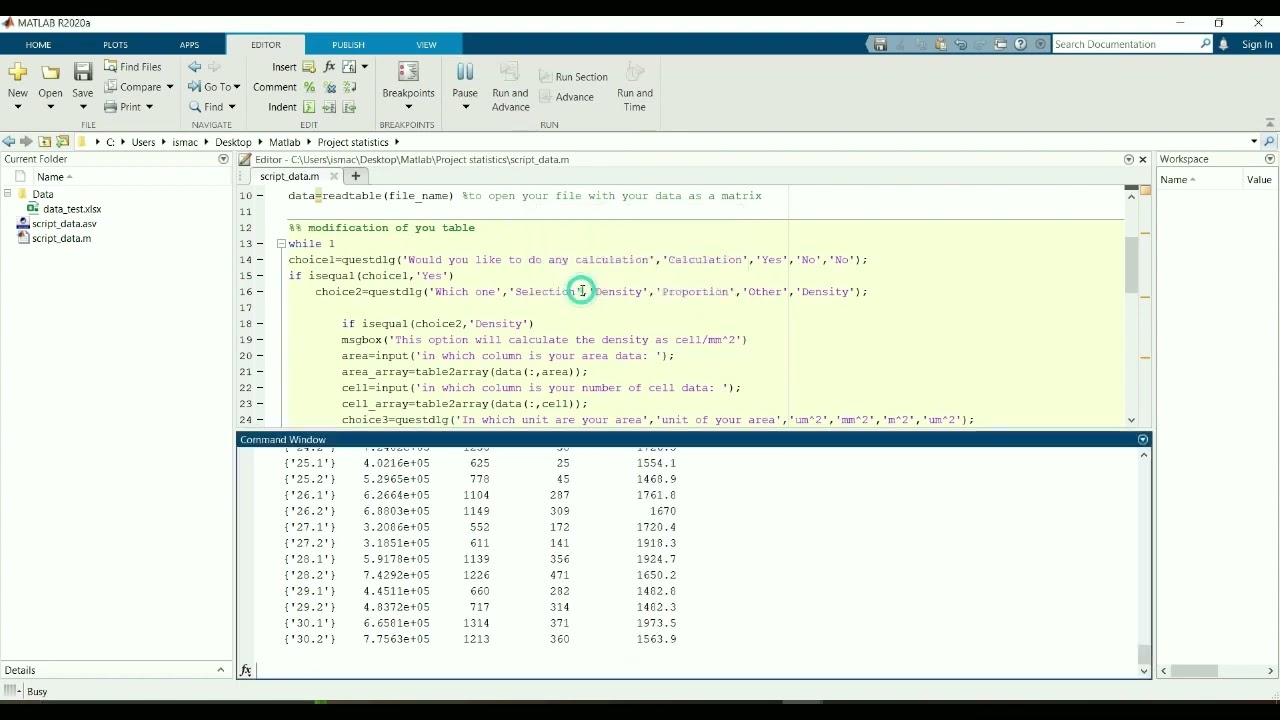This screenshot has height=720, width=1280.
Task: Select script_data.asv file
Action: pyautogui.click(x=64, y=224)
